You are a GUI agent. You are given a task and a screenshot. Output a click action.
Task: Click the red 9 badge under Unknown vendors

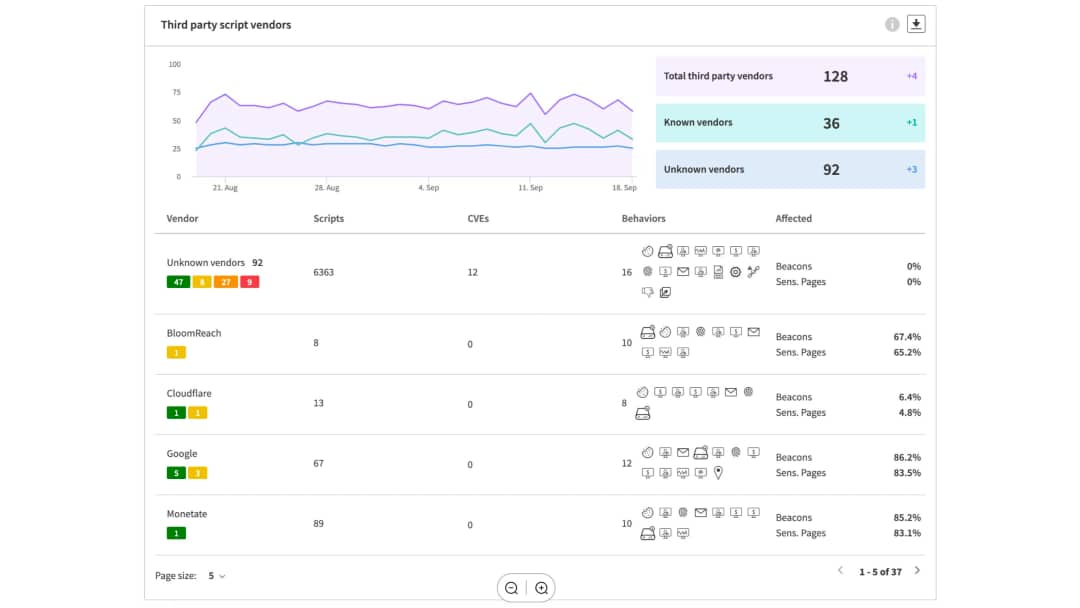[249, 282]
